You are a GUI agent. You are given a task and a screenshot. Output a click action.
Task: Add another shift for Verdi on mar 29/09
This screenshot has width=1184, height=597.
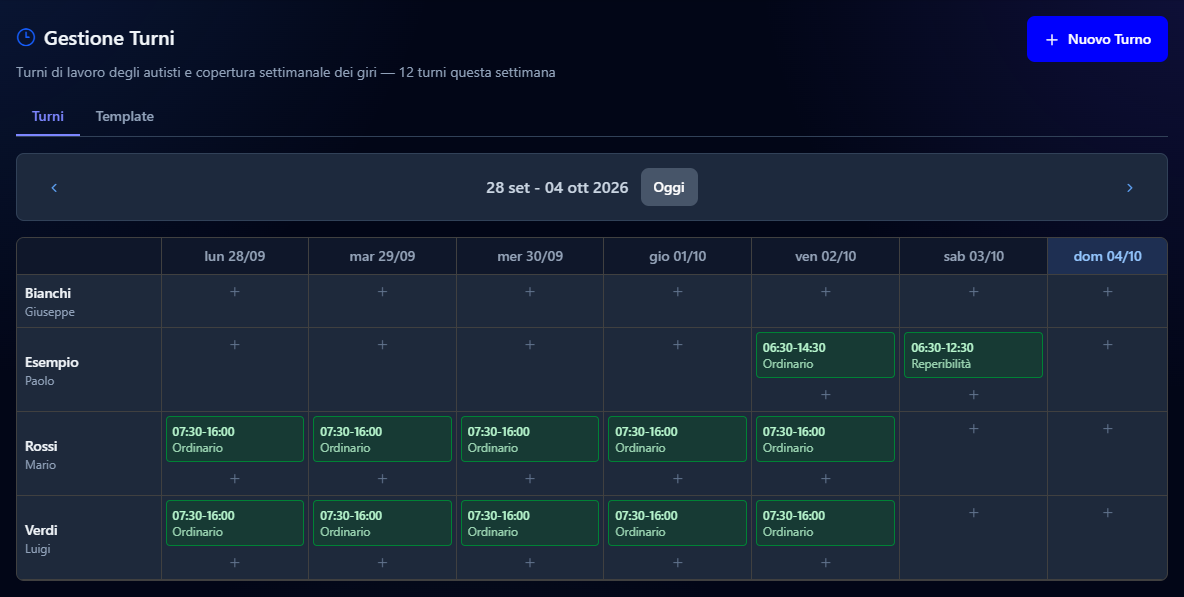pos(382,562)
